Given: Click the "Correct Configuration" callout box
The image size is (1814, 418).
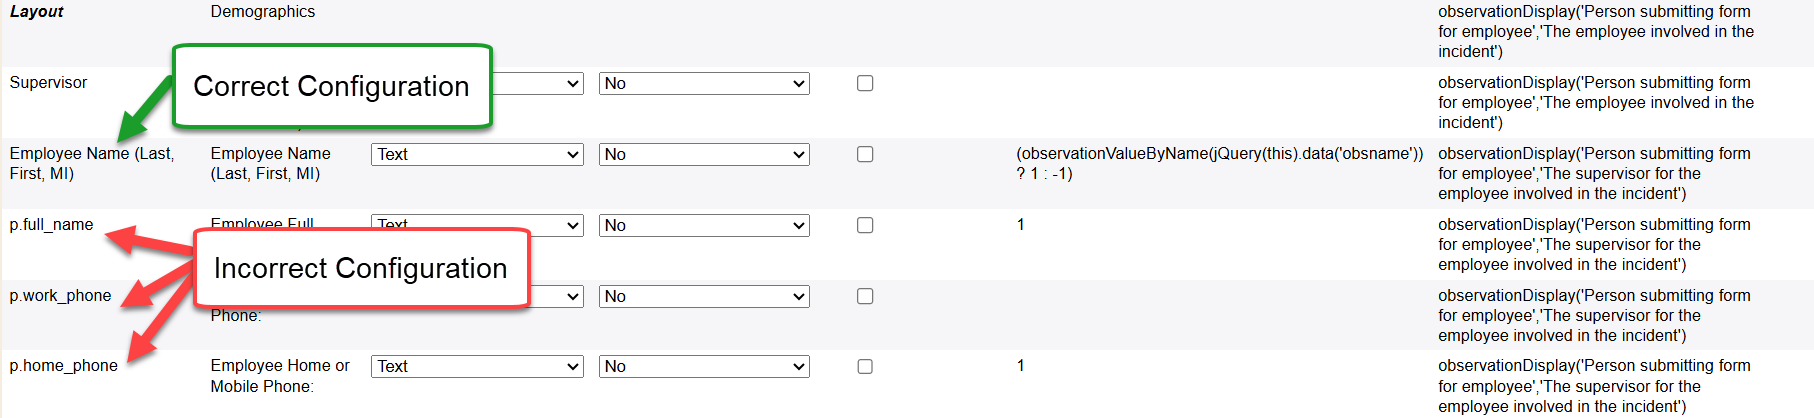Looking at the screenshot, I should pyautogui.click(x=331, y=86).
